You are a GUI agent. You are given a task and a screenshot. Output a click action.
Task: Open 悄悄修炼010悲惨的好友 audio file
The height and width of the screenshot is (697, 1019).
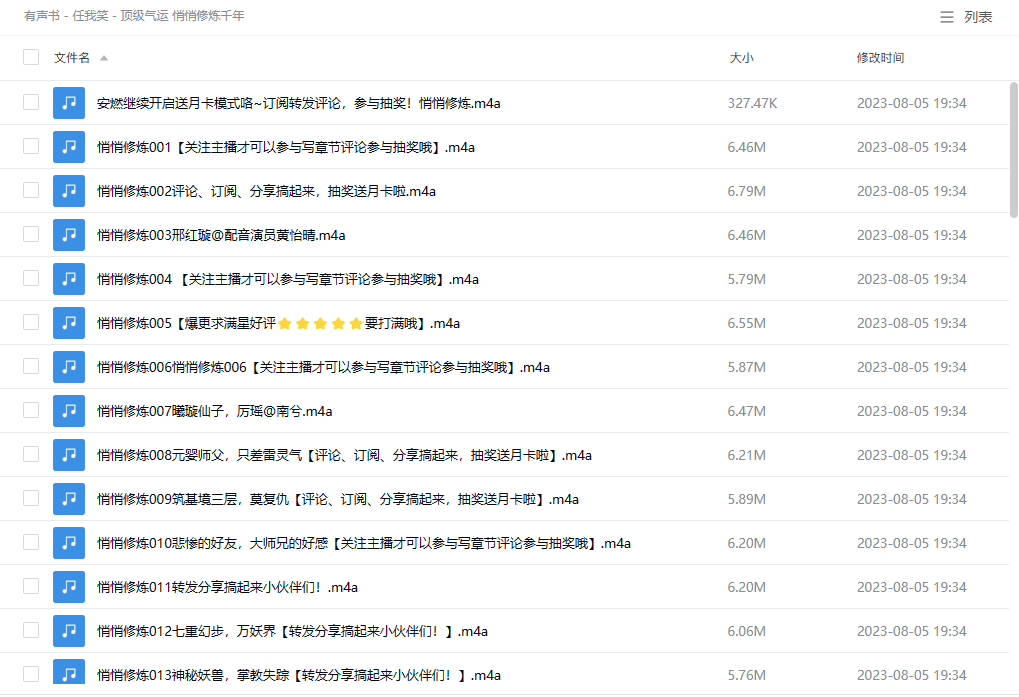point(363,543)
